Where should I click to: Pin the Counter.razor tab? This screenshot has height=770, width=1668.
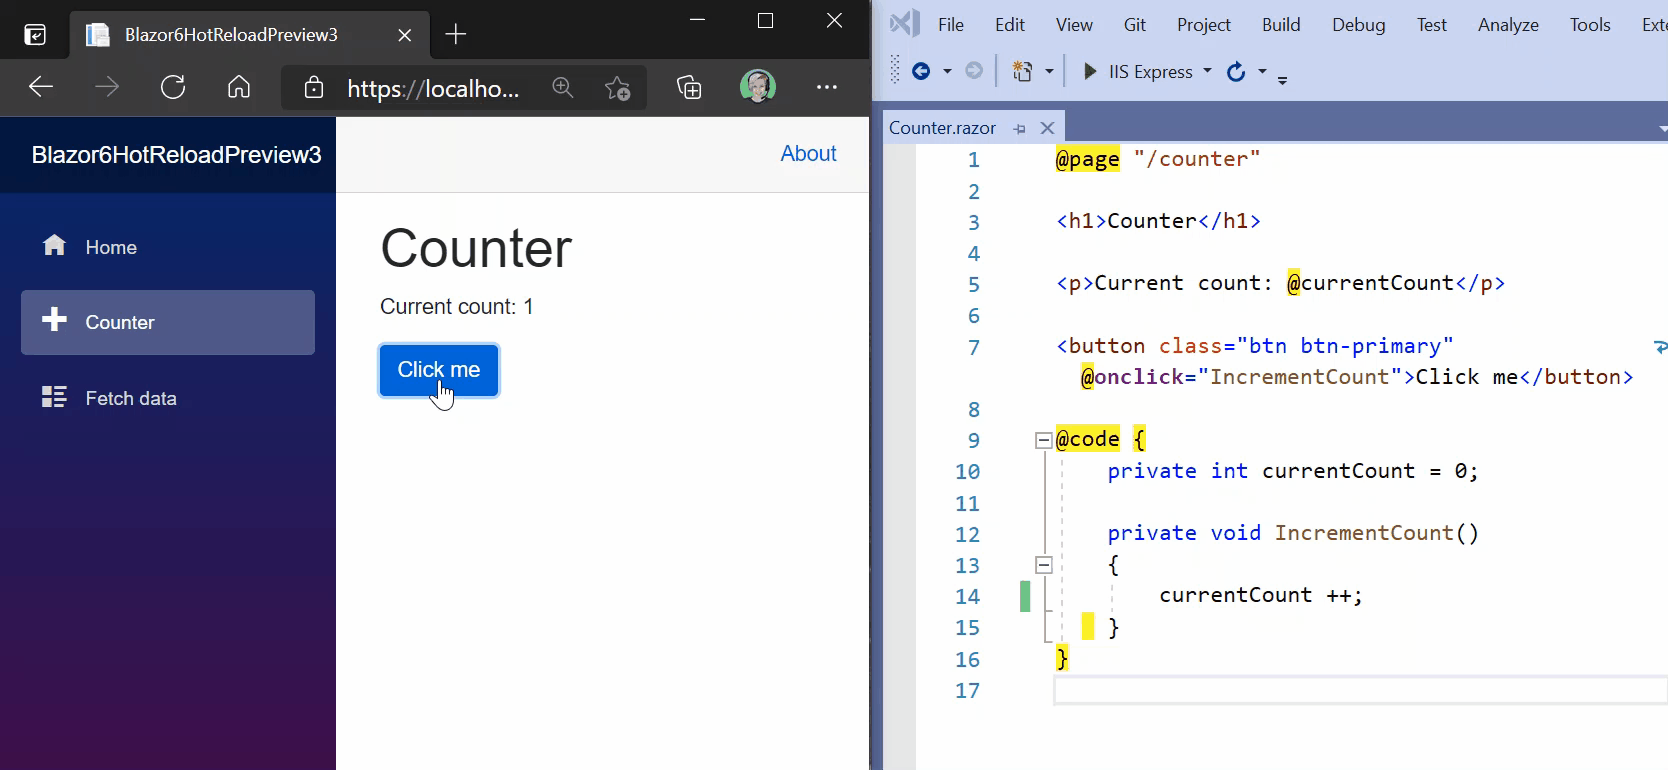click(x=1019, y=129)
